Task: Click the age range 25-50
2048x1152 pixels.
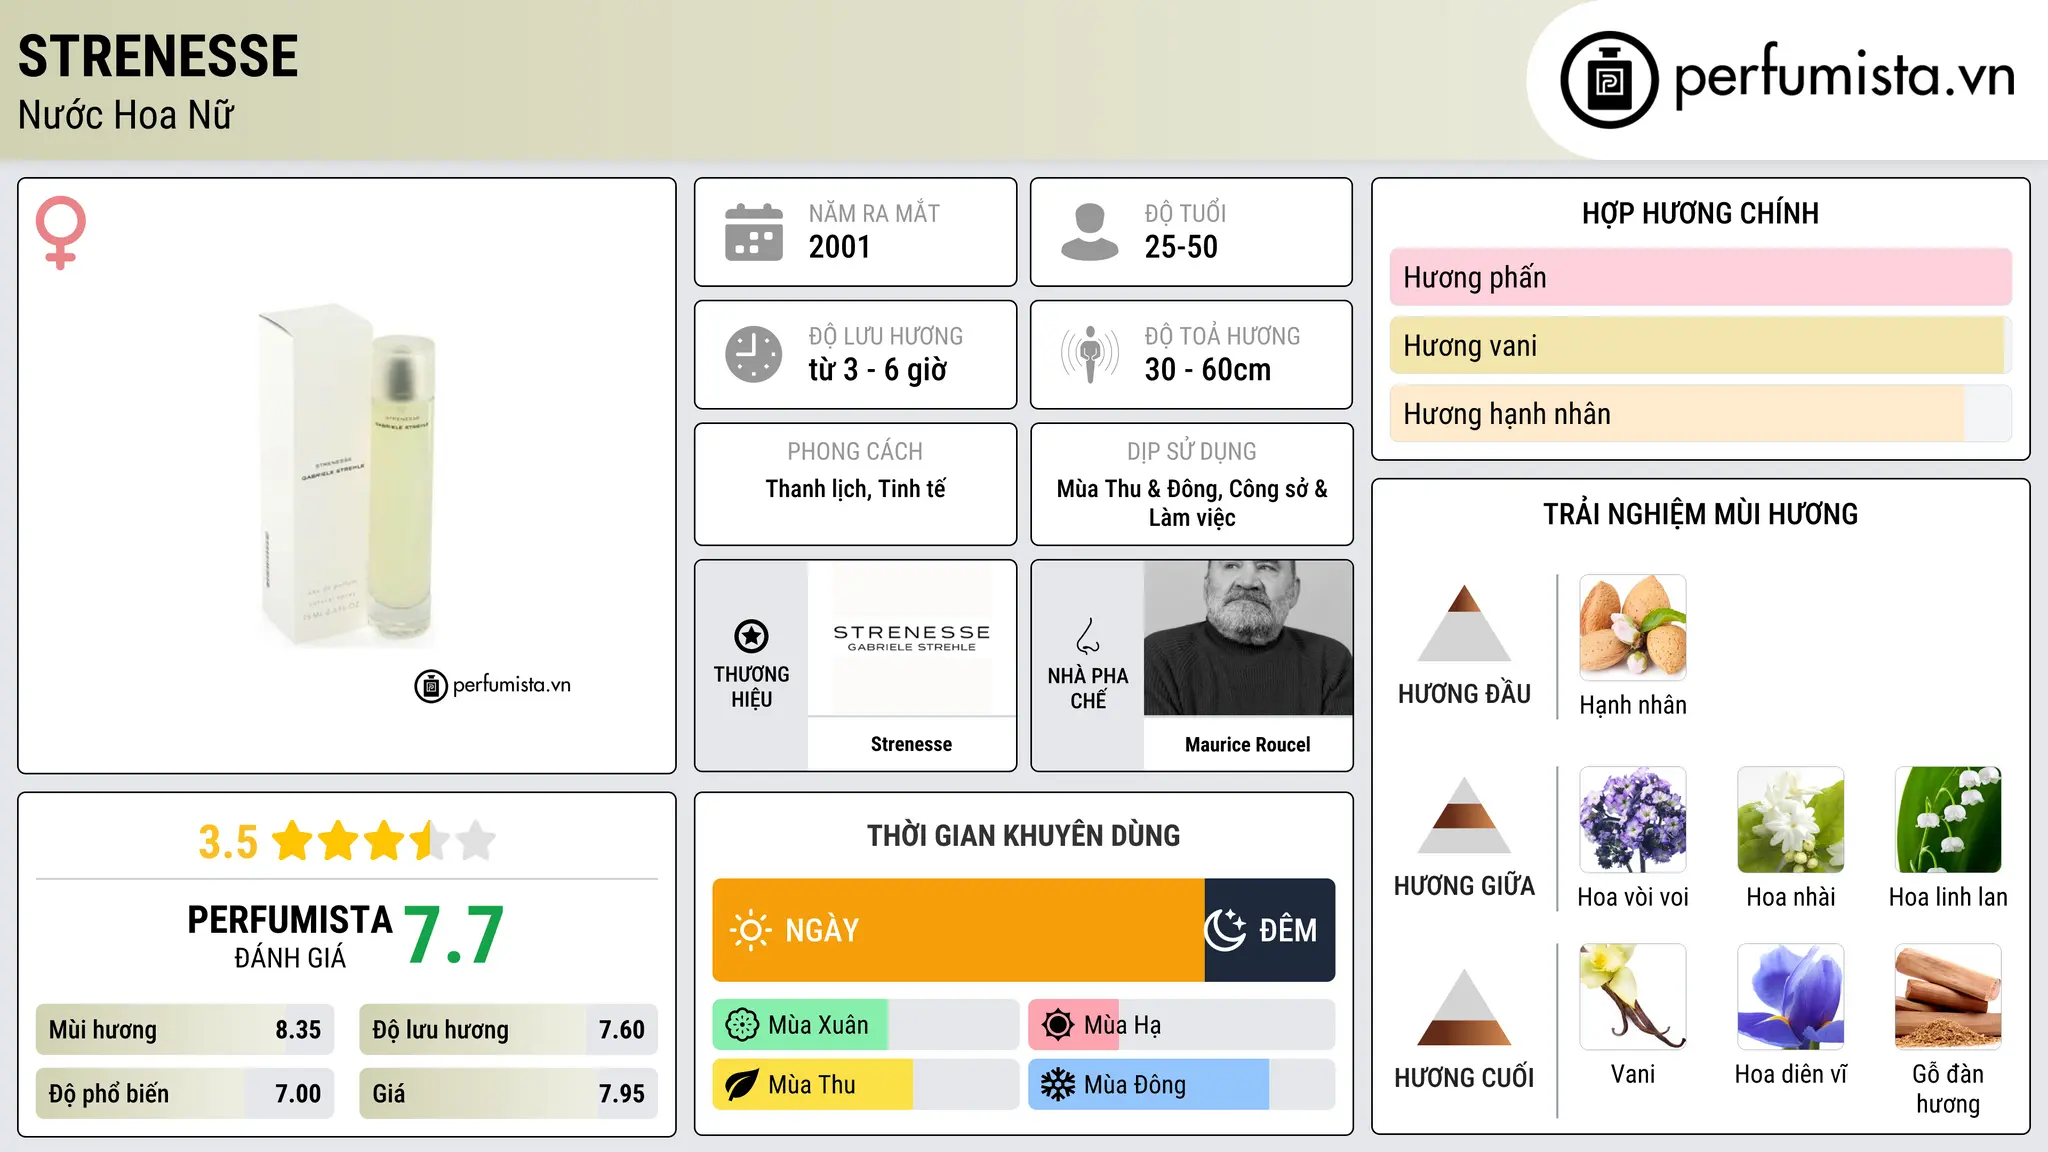Action: 1181,247
